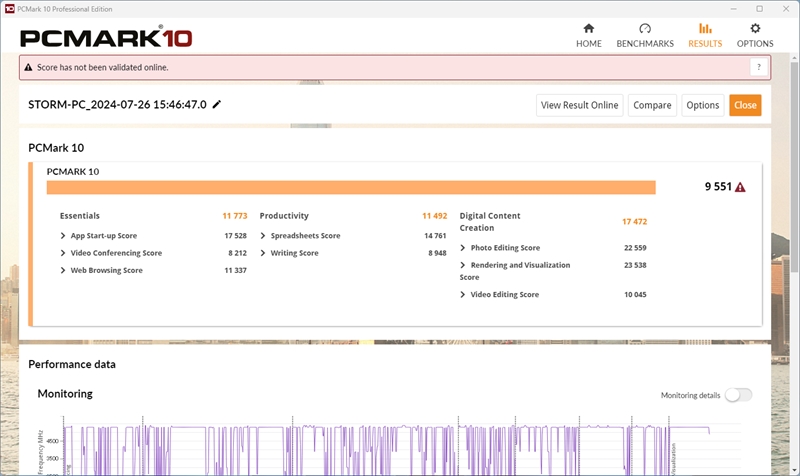Click the Essentials heading
This screenshot has width=800, height=476.
click(80, 216)
